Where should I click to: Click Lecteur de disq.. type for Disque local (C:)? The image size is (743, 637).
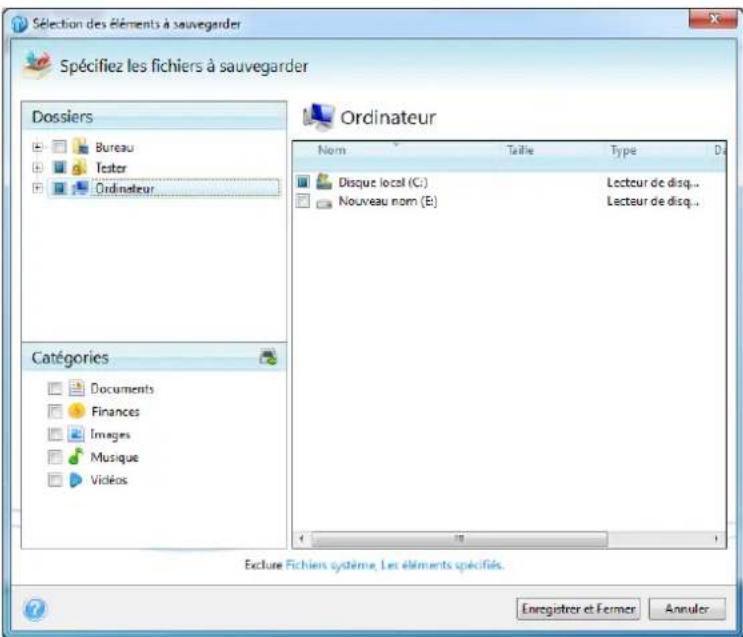coord(653,182)
